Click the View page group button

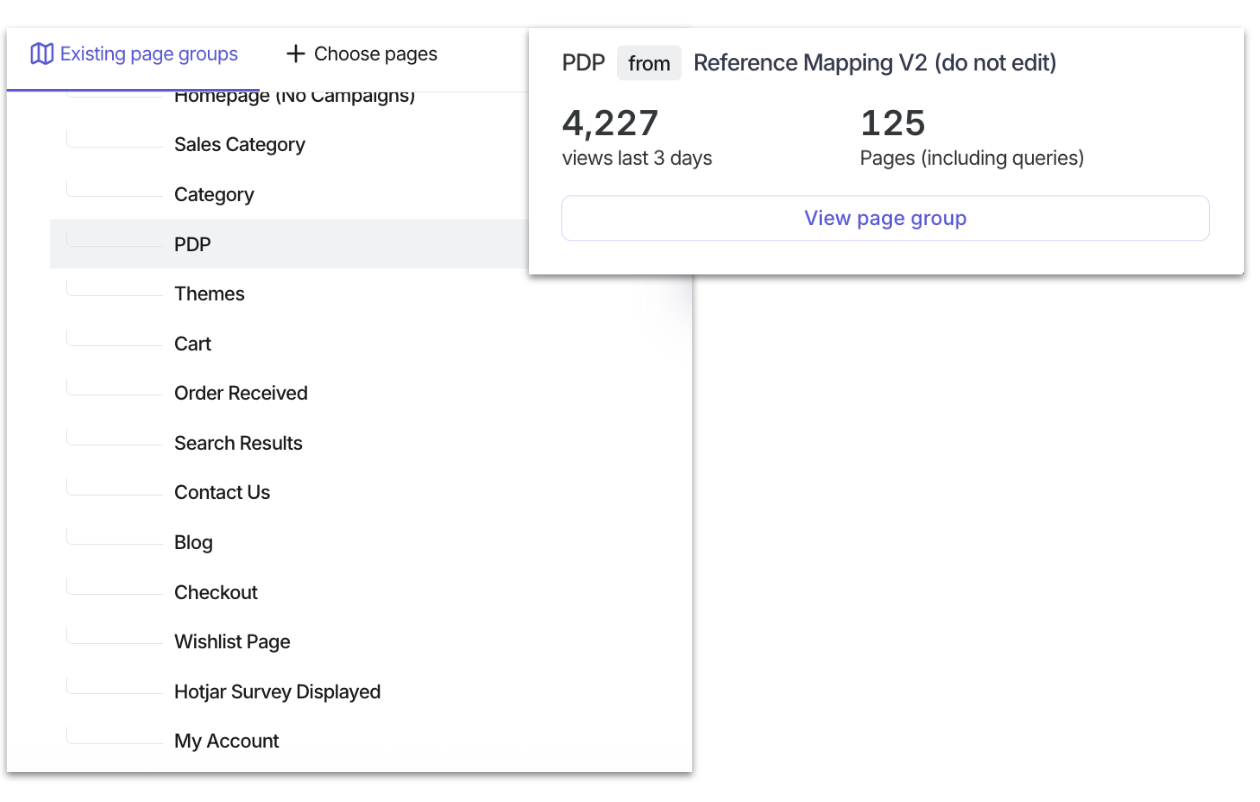[x=885, y=218]
